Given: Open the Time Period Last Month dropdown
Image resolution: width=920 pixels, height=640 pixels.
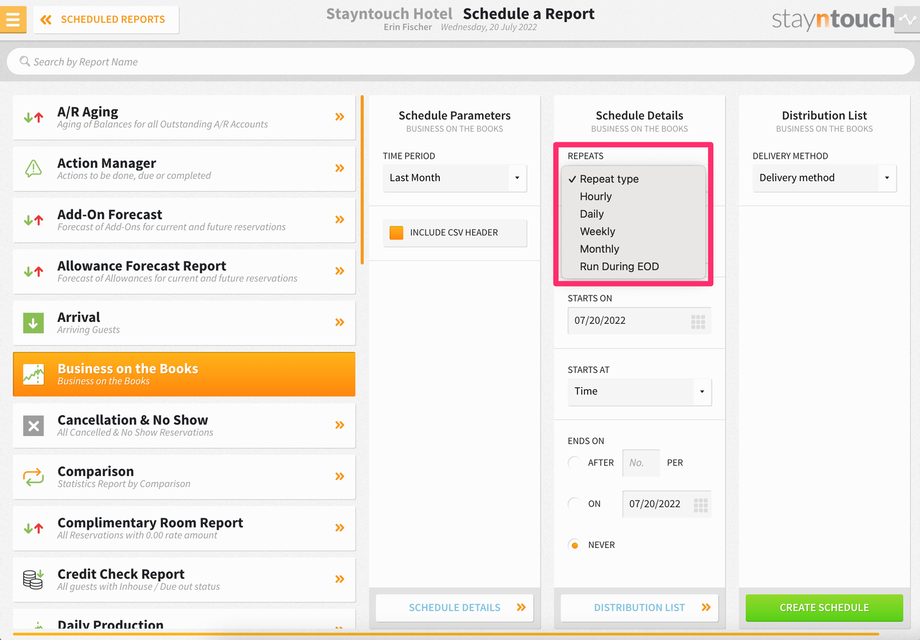Looking at the screenshot, I should [455, 178].
